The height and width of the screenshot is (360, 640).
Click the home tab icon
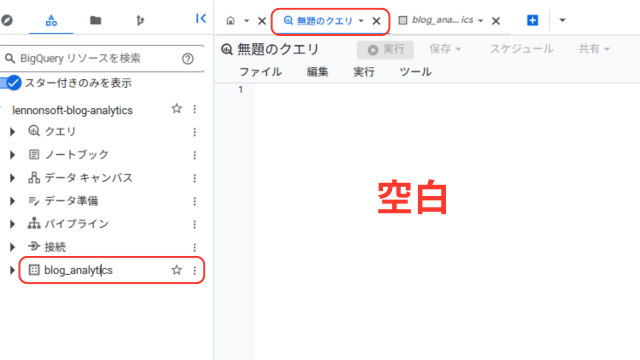point(231,20)
